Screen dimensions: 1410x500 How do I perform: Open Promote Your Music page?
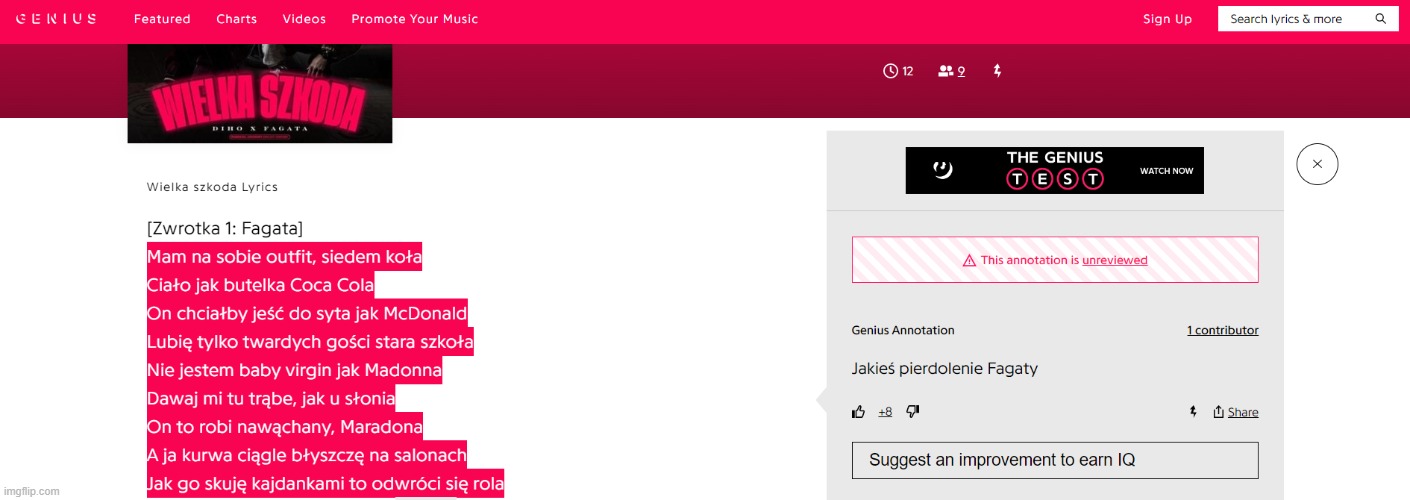[415, 19]
